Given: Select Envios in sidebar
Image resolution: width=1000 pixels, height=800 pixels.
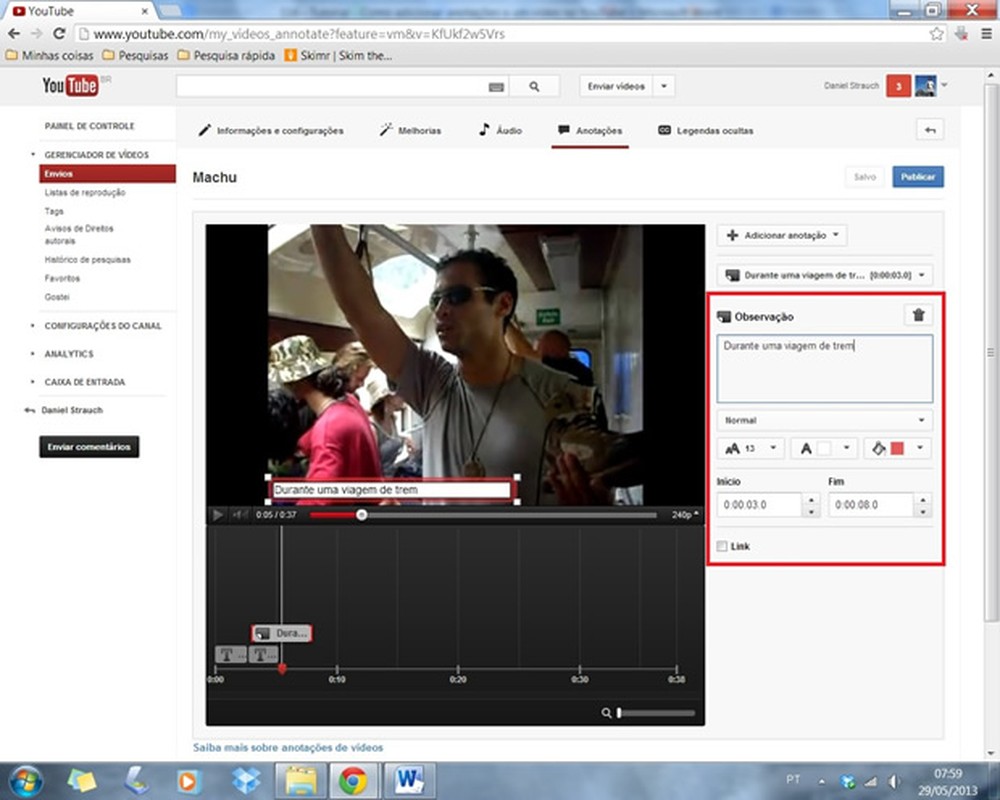Looking at the screenshot, I should 107,174.
